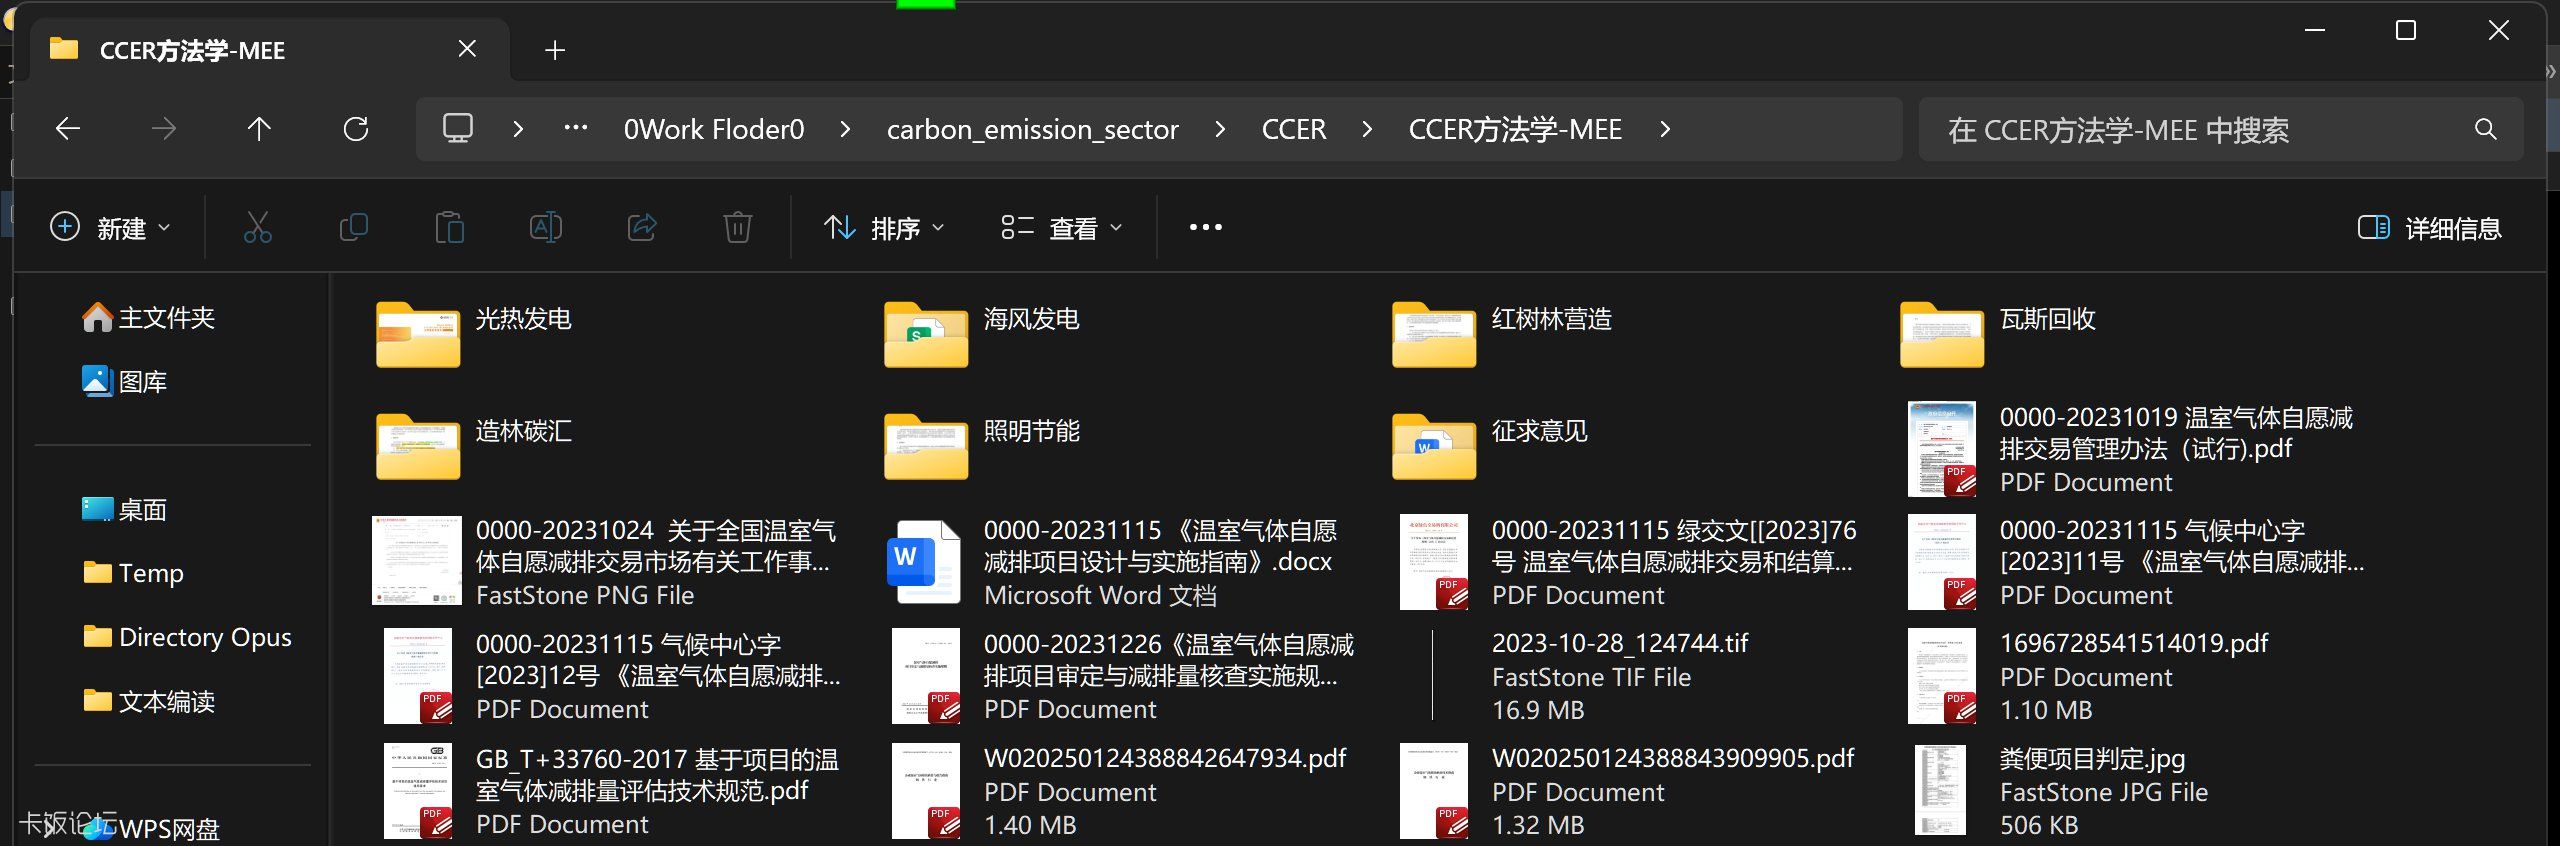Navigate back to previous folder
Image resolution: width=2560 pixels, height=846 pixels.
point(68,129)
